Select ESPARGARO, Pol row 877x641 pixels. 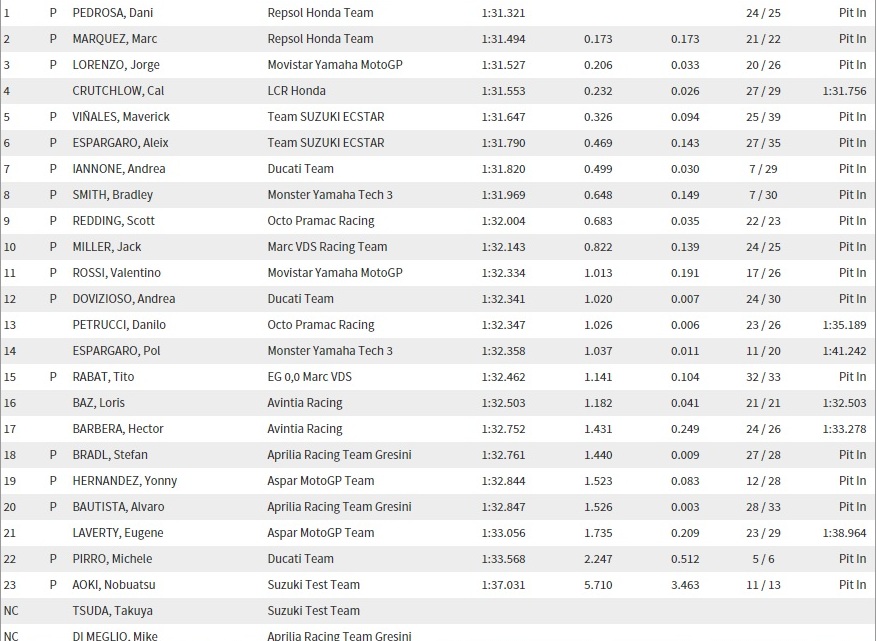438,351
